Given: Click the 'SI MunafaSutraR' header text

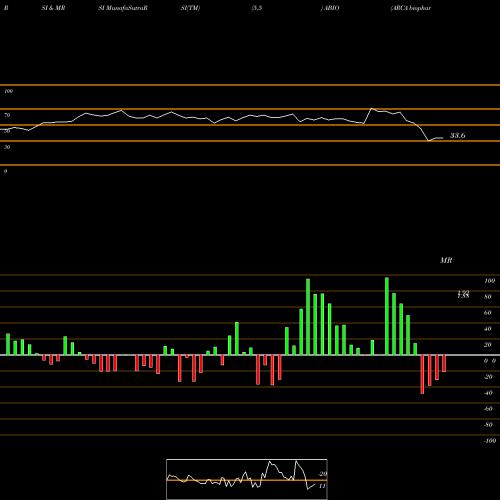Looking at the screenshot, I should point(123,8).
